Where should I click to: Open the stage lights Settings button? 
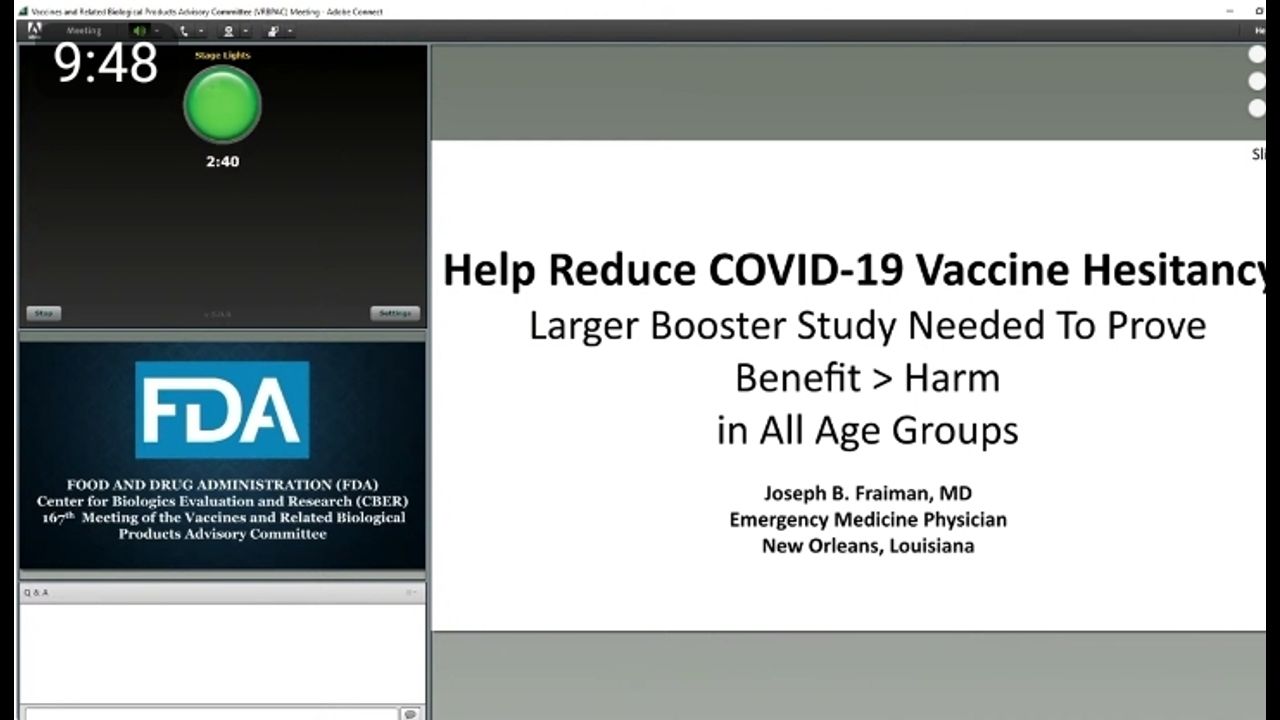tap(395, 313)
